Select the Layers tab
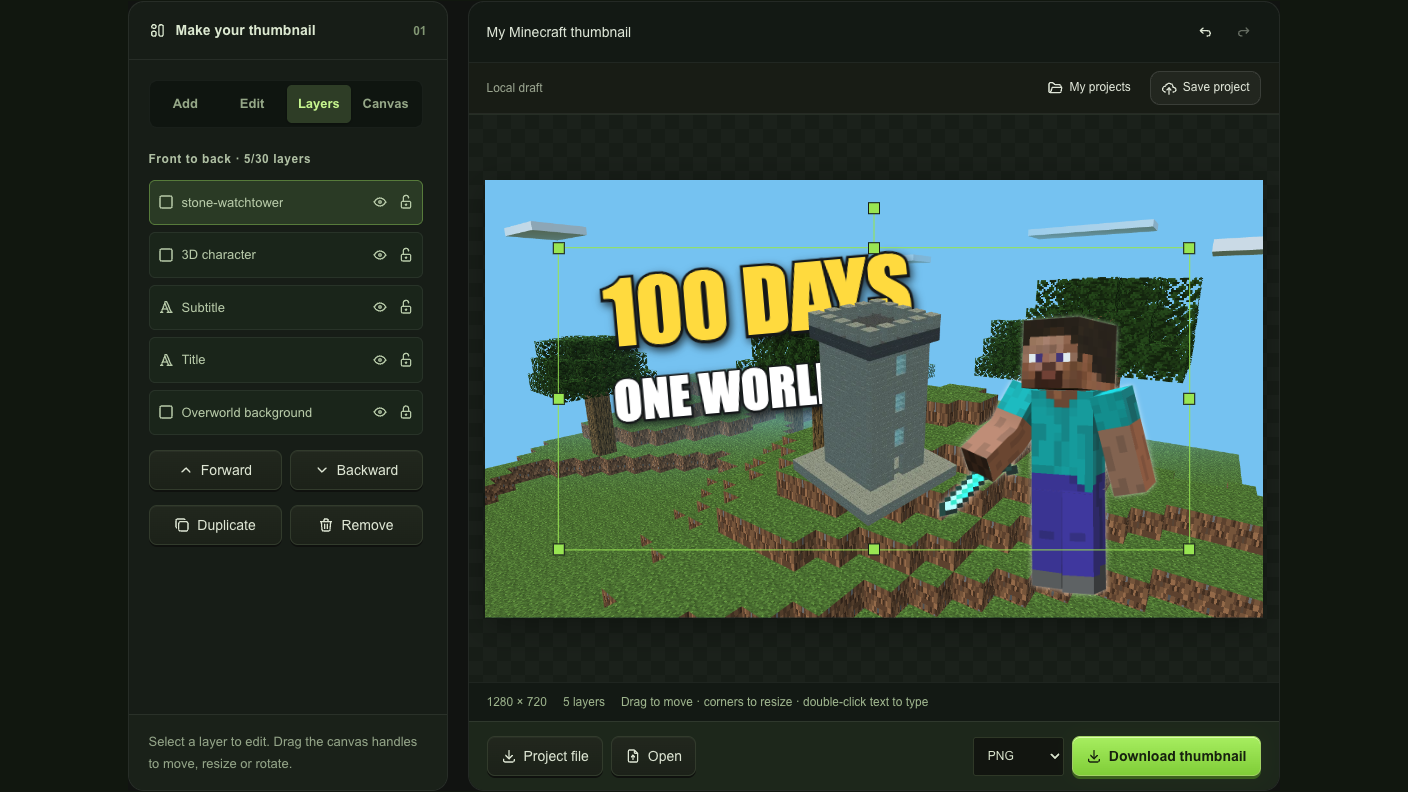Viewport: 1408px width, 792px height. point(319,104)
